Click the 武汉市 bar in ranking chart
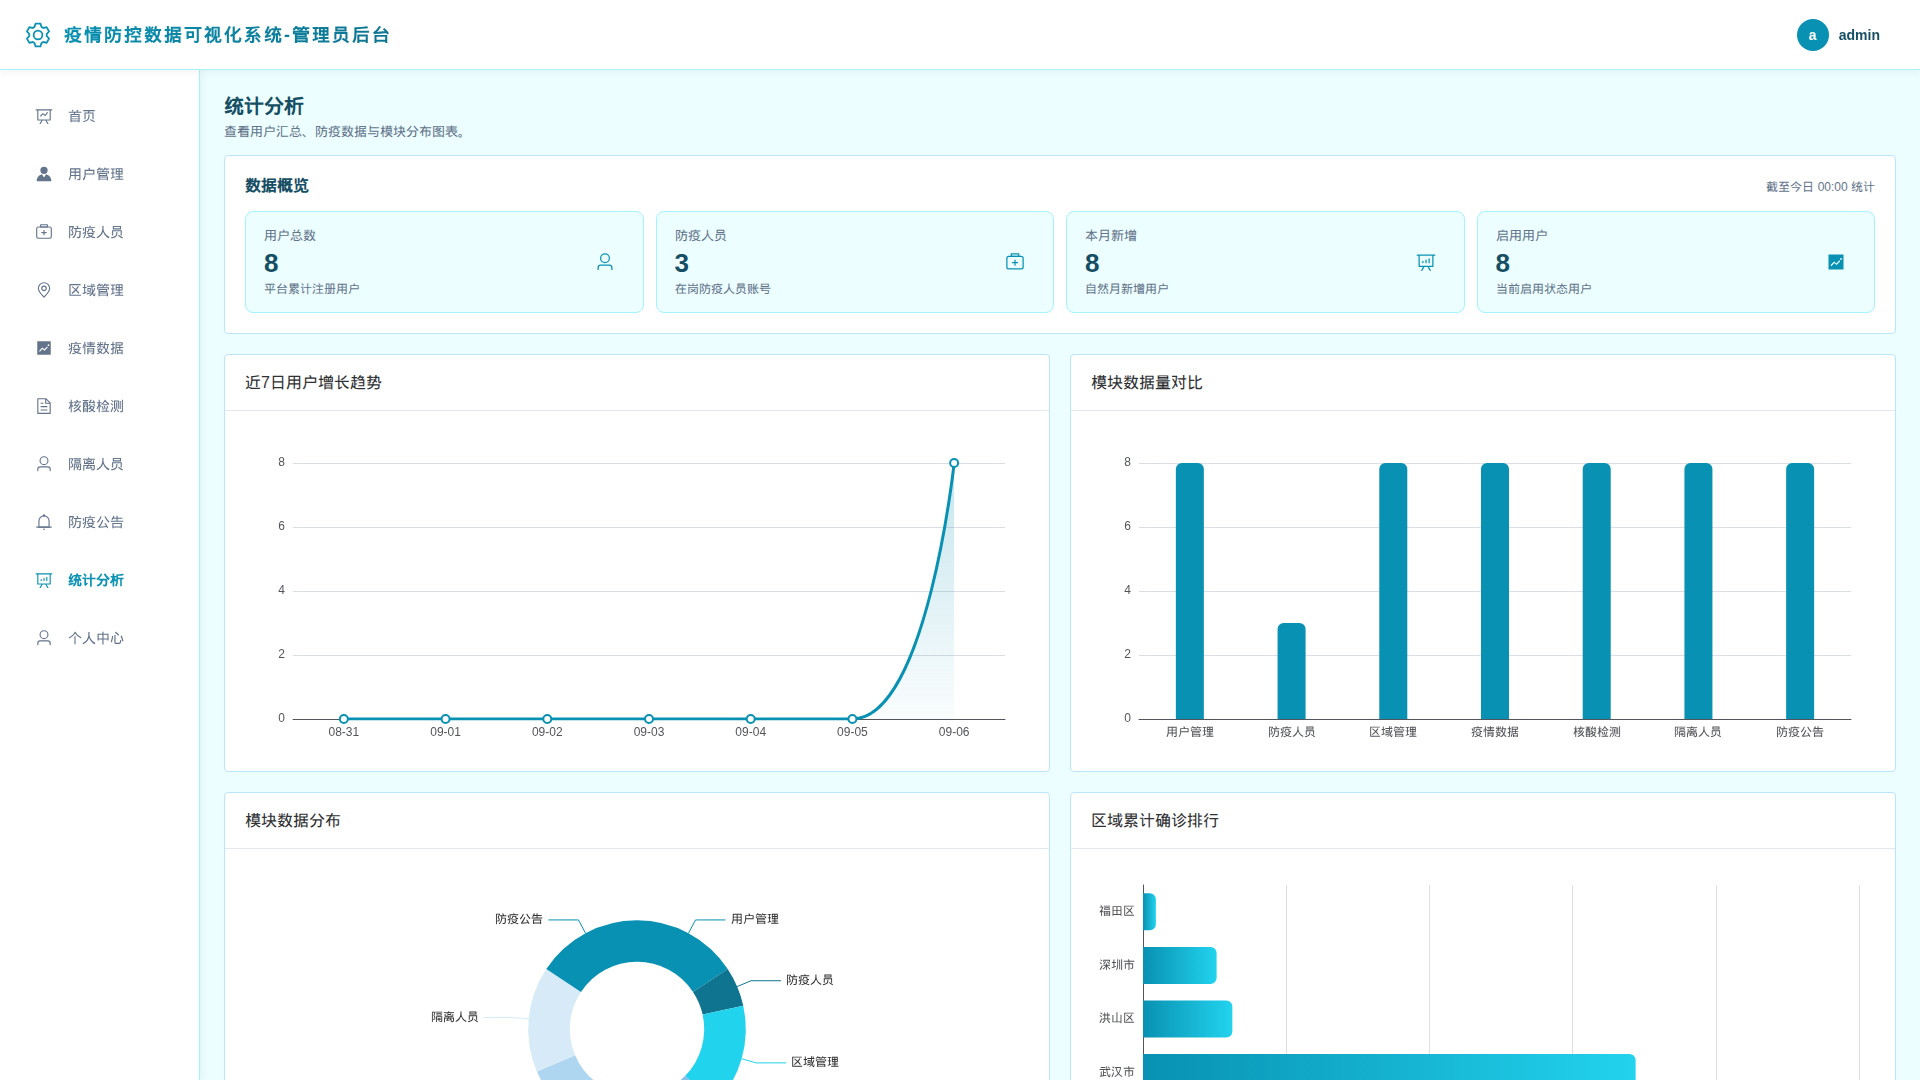Image resolution: width=1920 pixels, height=1080 pixels. point(1390,1067)
